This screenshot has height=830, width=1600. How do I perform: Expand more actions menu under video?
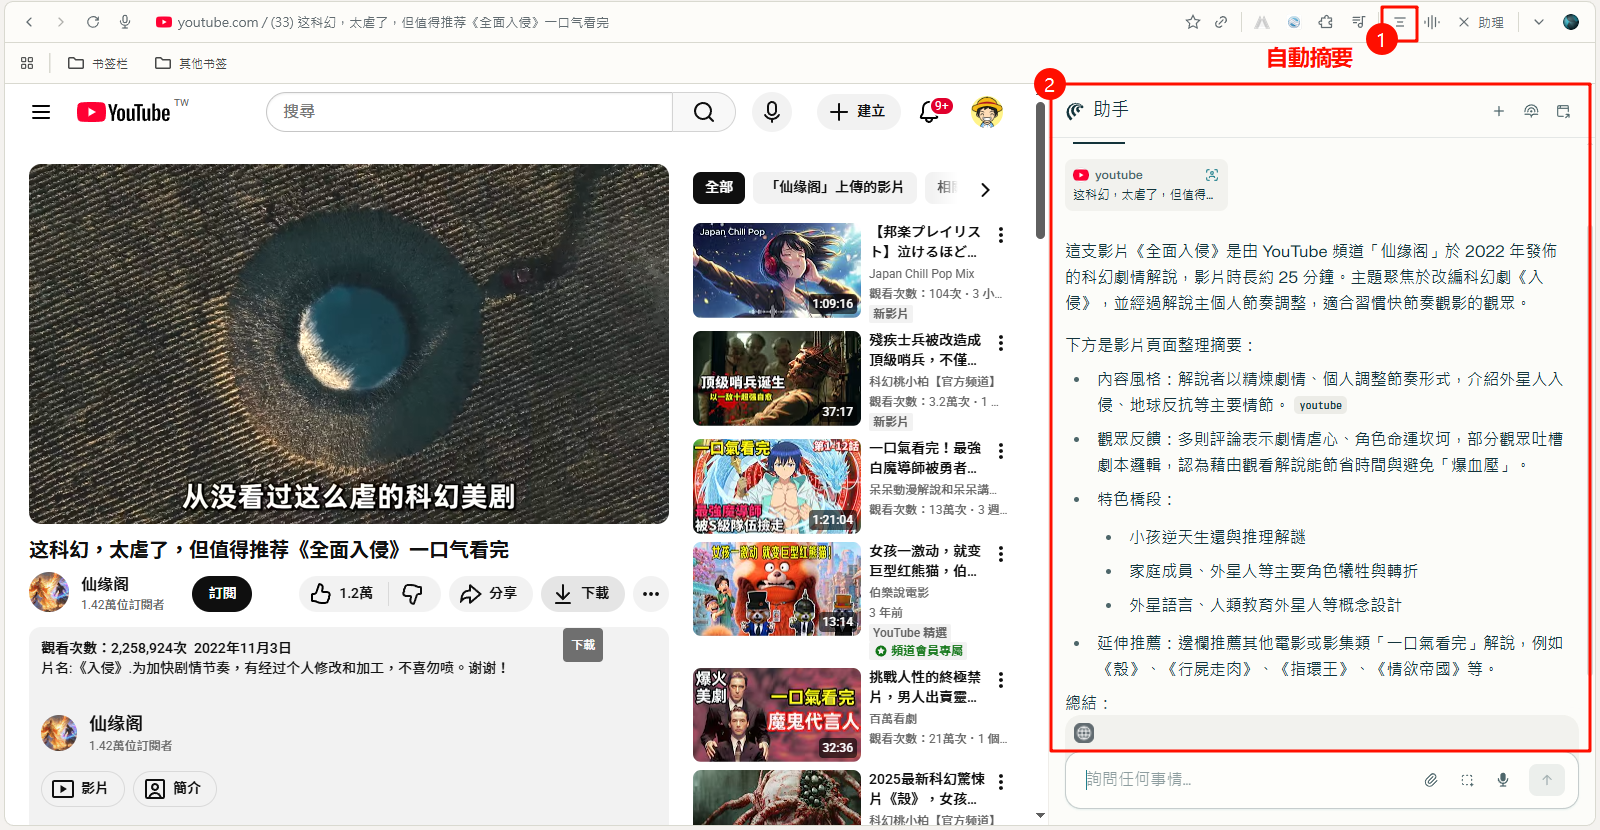pos(651,594)
